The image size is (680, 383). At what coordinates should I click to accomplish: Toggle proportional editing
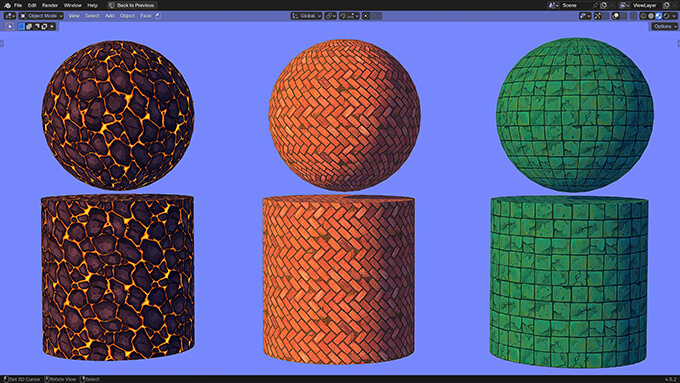click(366, 16)
